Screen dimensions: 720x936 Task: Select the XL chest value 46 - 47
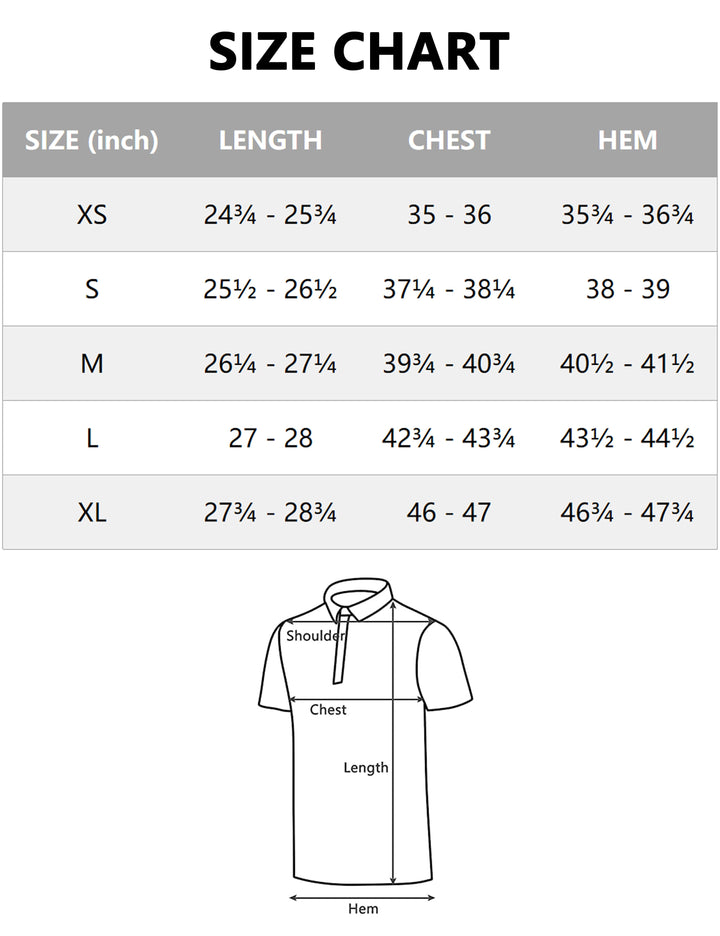(x=449, y=513)
